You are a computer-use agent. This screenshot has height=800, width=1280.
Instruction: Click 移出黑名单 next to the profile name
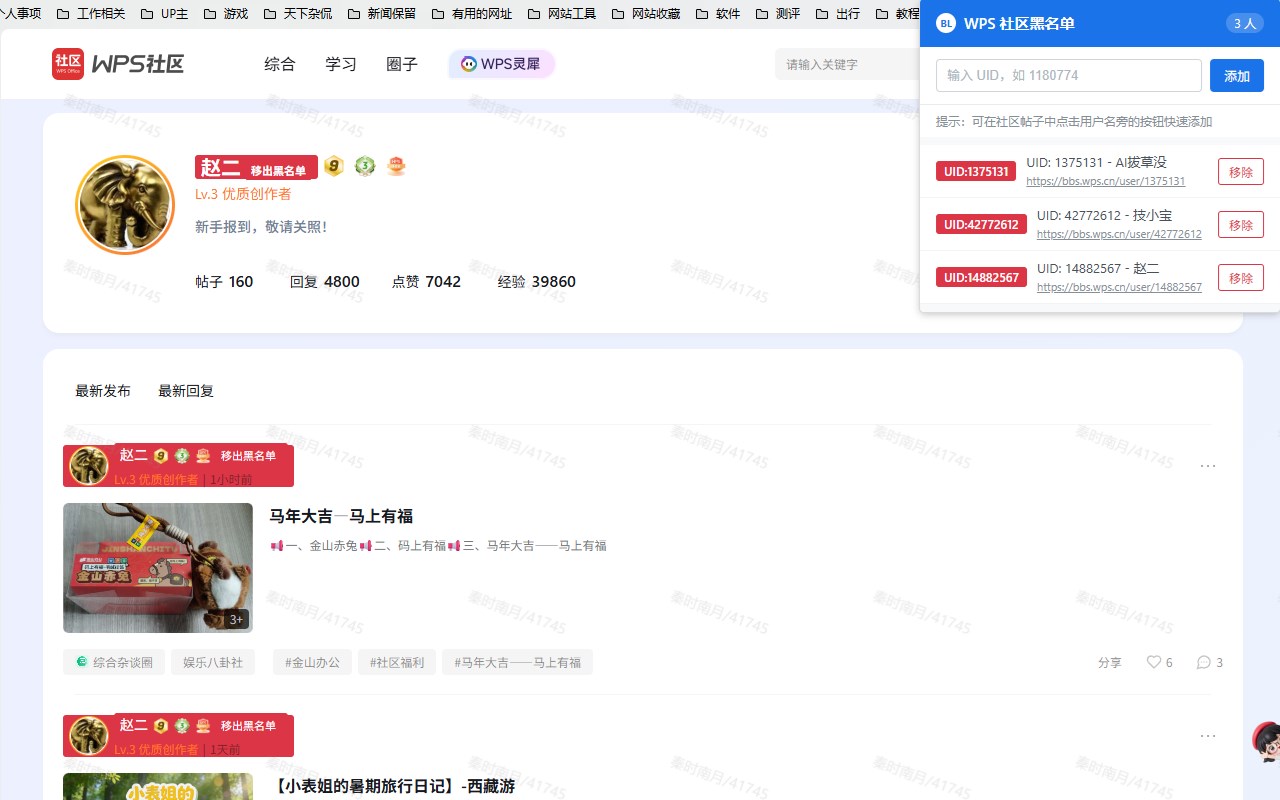click(279, 171)
